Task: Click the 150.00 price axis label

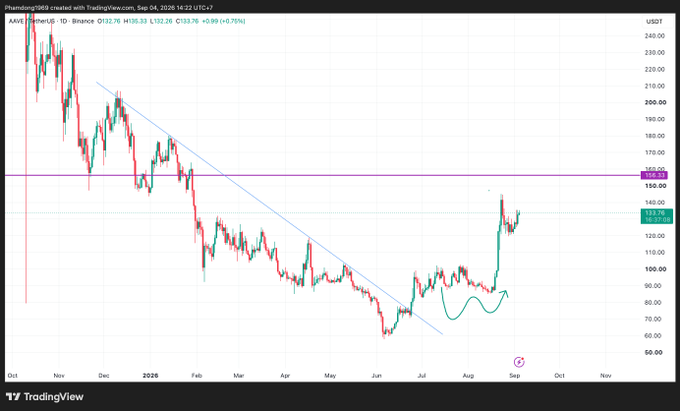Action: (x=655, y=186)
